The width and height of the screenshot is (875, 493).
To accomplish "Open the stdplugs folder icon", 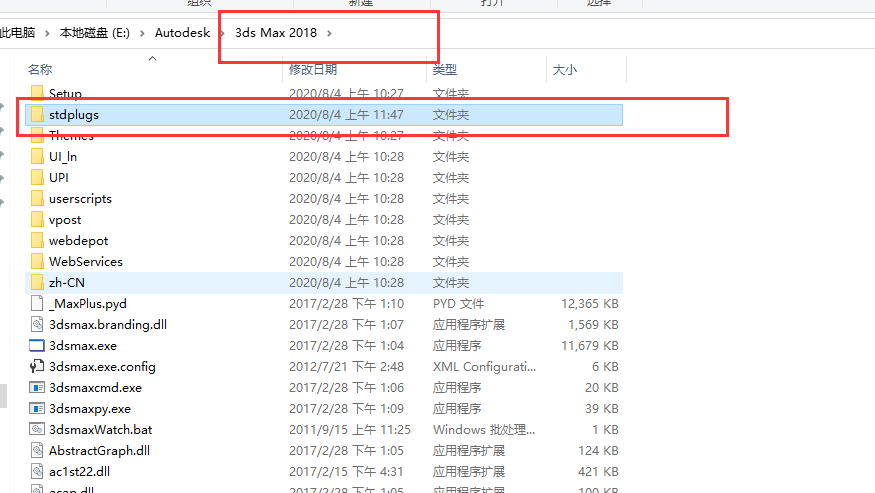I will 37,114.
